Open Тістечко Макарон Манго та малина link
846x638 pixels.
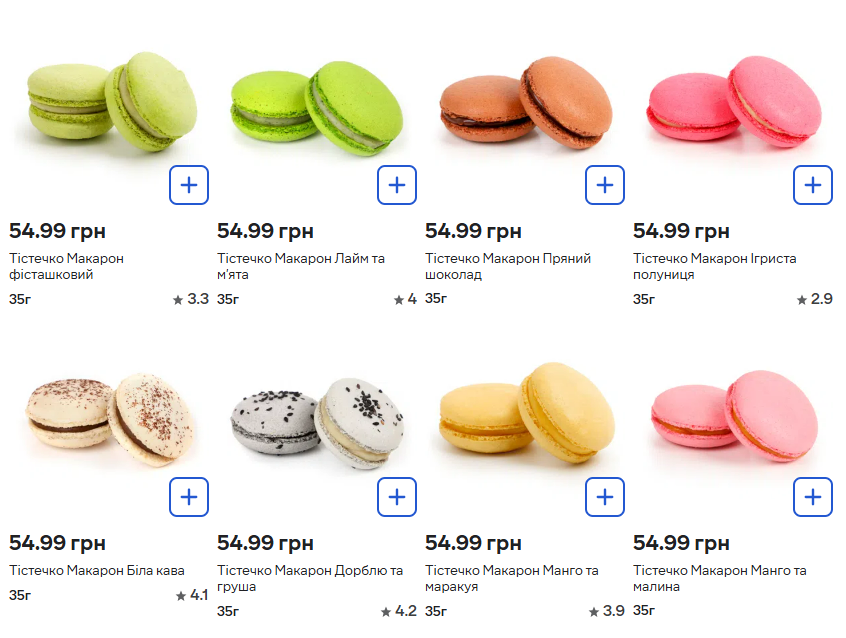[719, 578]
